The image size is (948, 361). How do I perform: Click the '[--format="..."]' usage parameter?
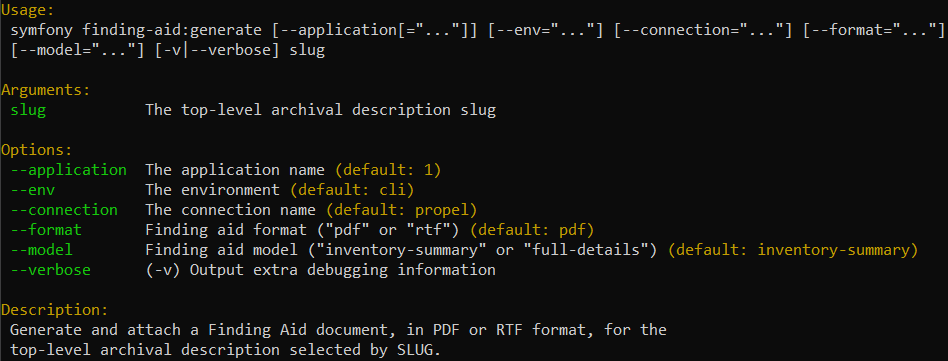pos(873,30)
